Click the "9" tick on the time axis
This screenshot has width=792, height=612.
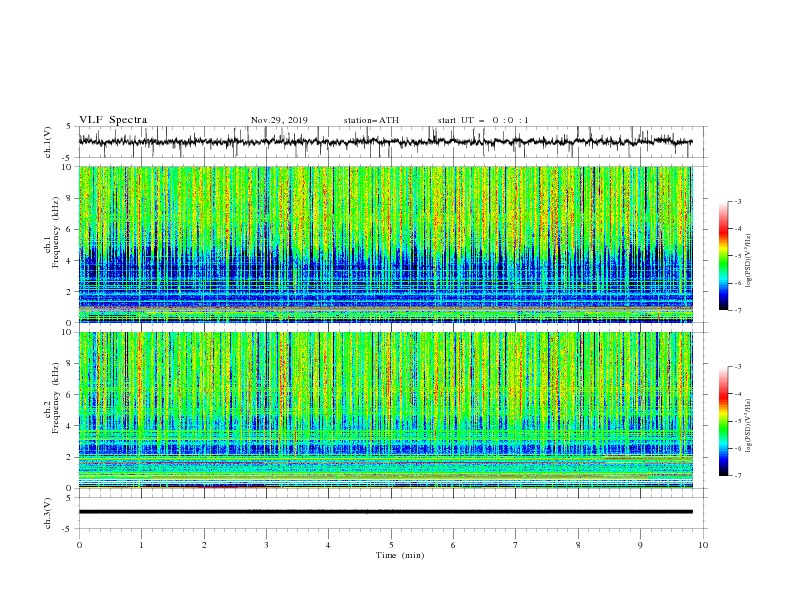point(641,545)
